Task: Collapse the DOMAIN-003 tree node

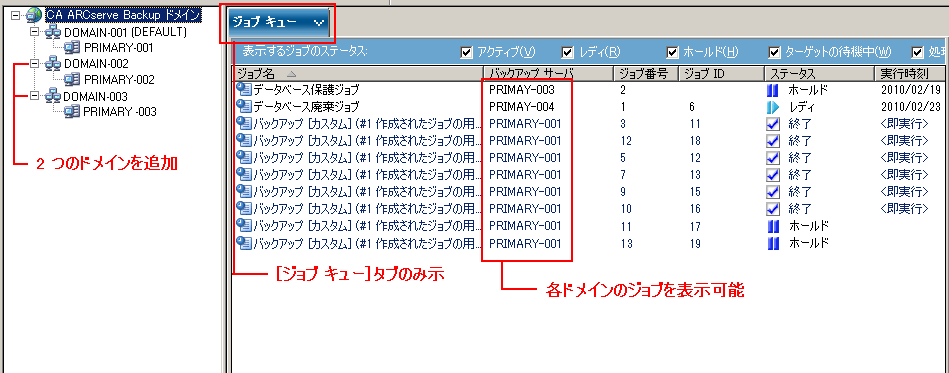Action: tap(34, 95)
